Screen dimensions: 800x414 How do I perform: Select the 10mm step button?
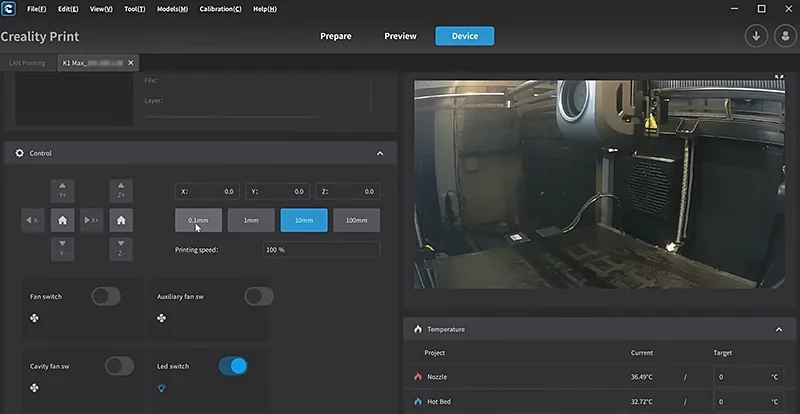click(304, 220)
